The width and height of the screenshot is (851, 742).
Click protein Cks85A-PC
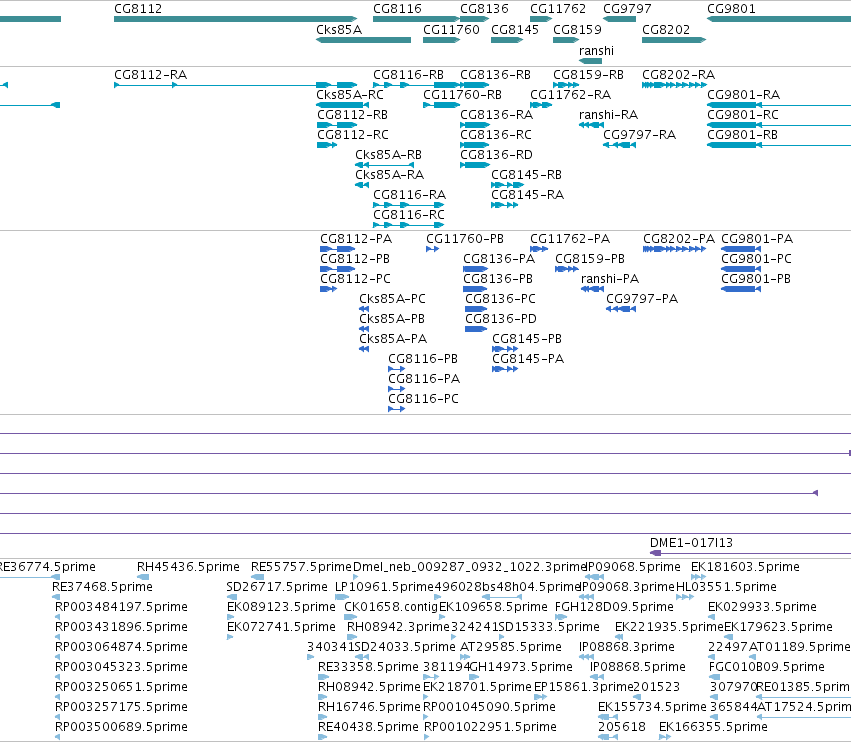coord(364,309)
